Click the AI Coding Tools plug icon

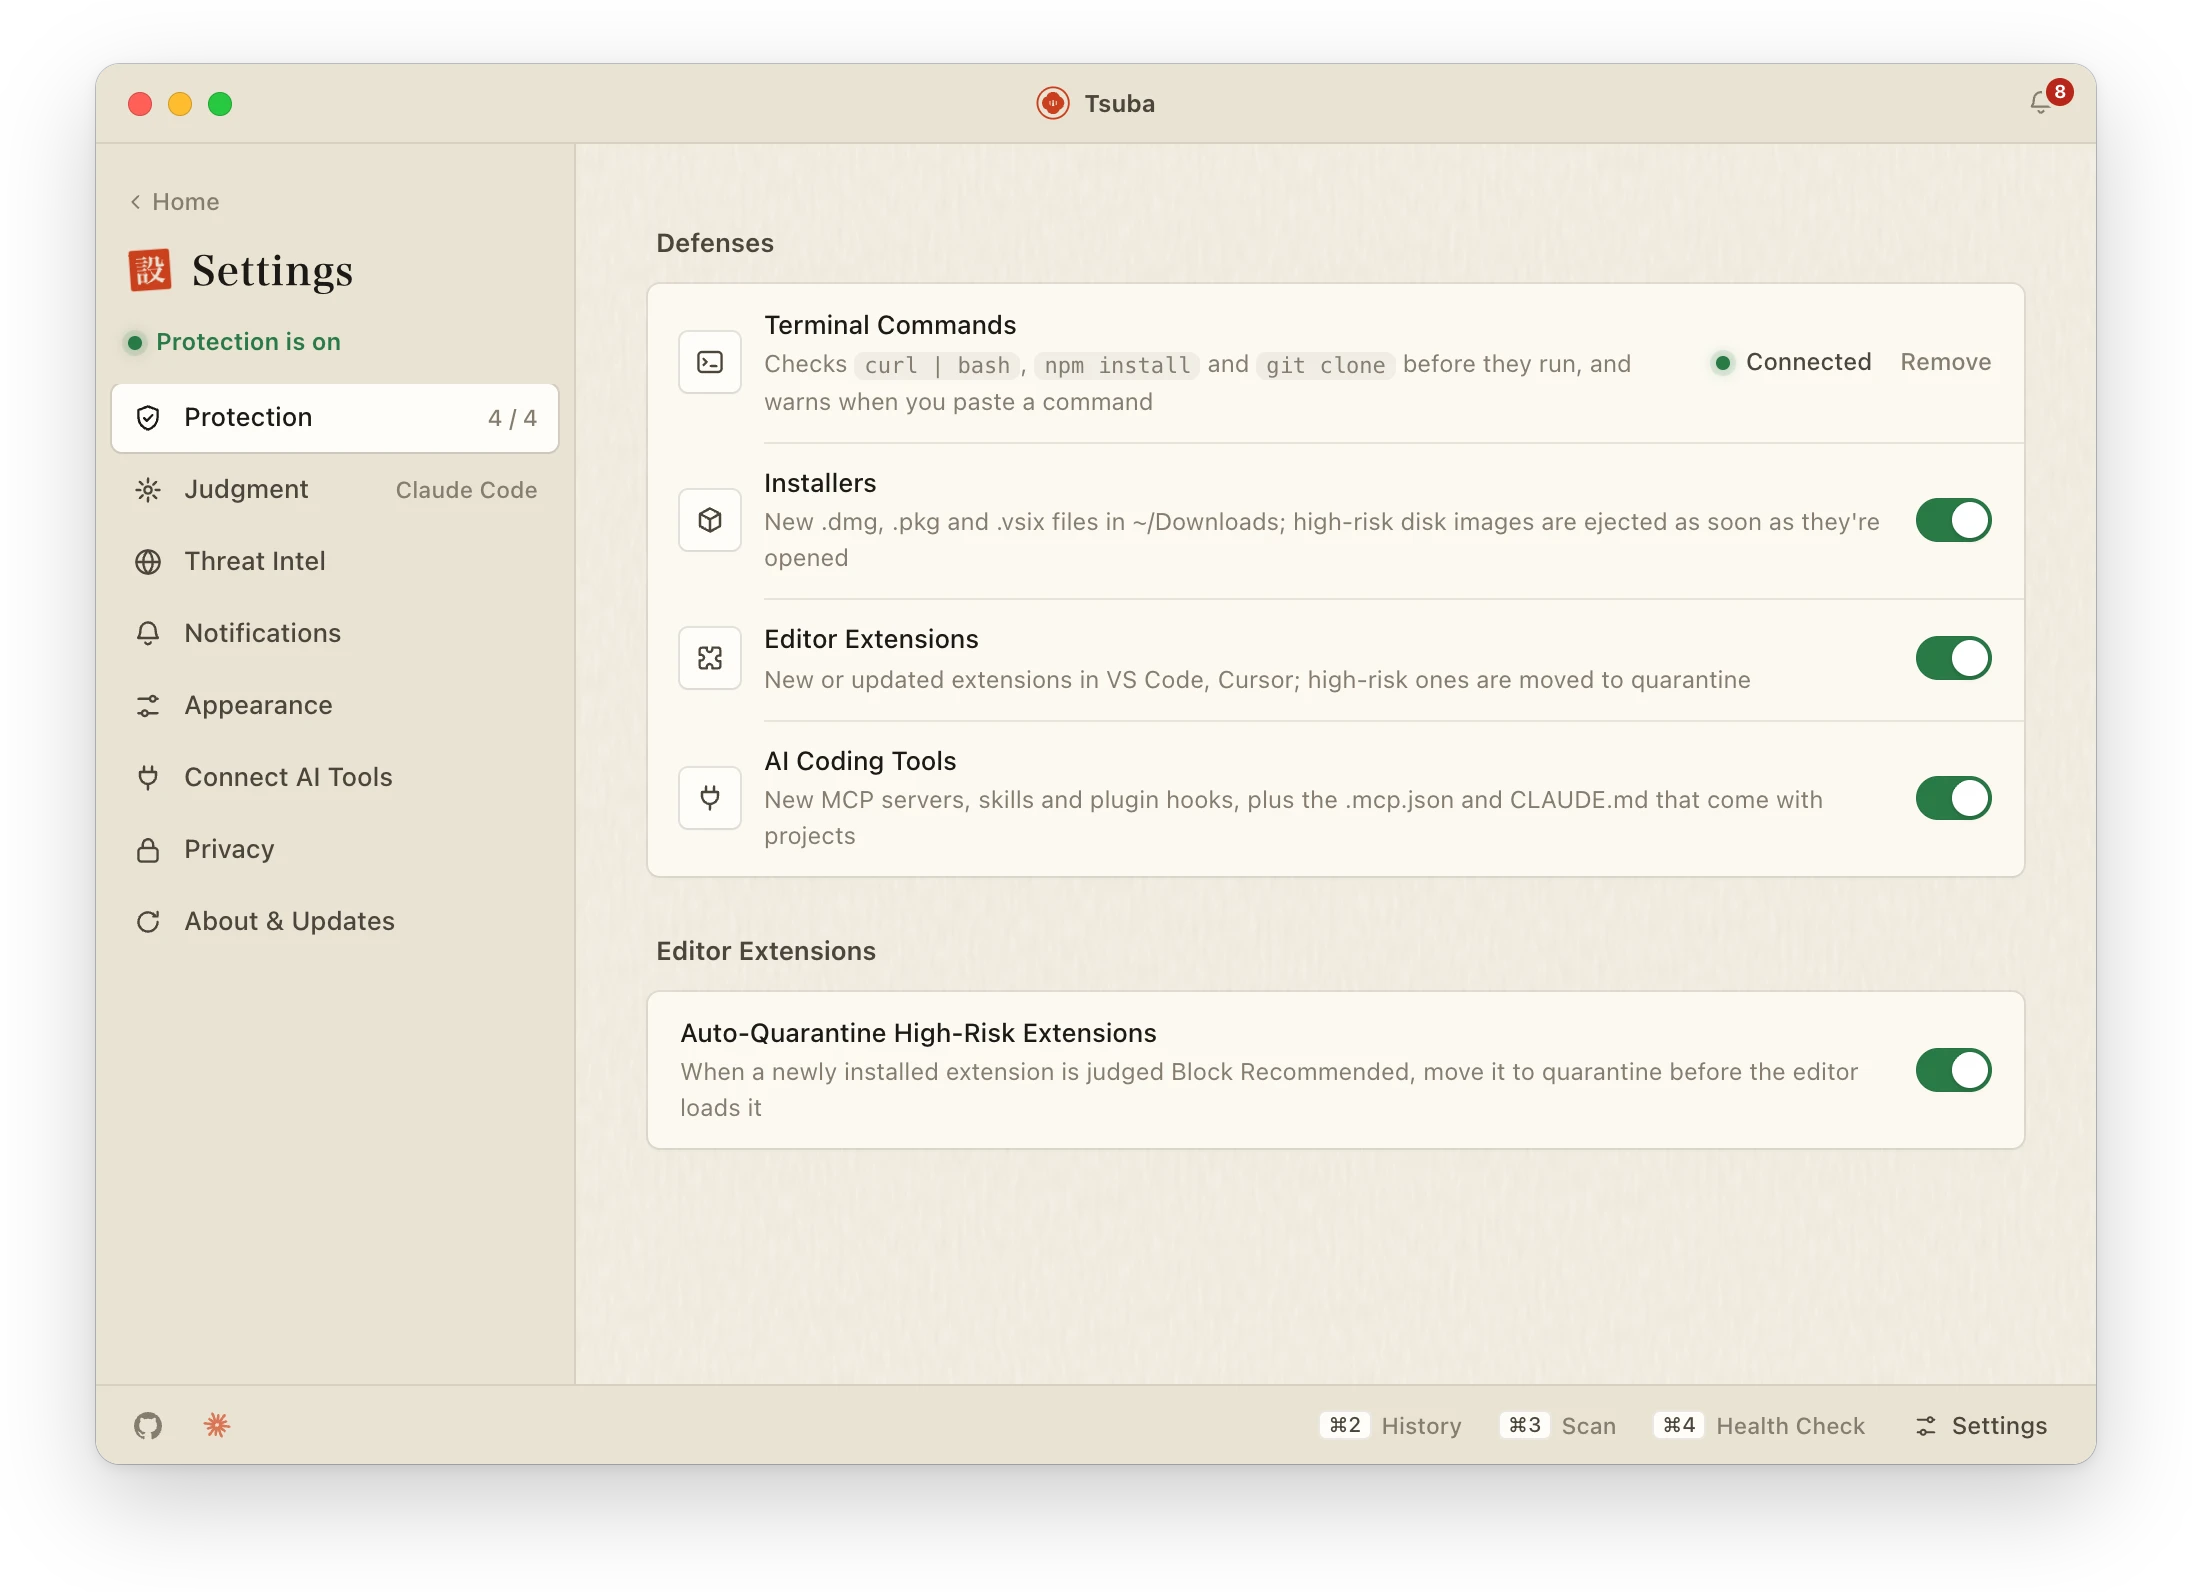point(710,798)
